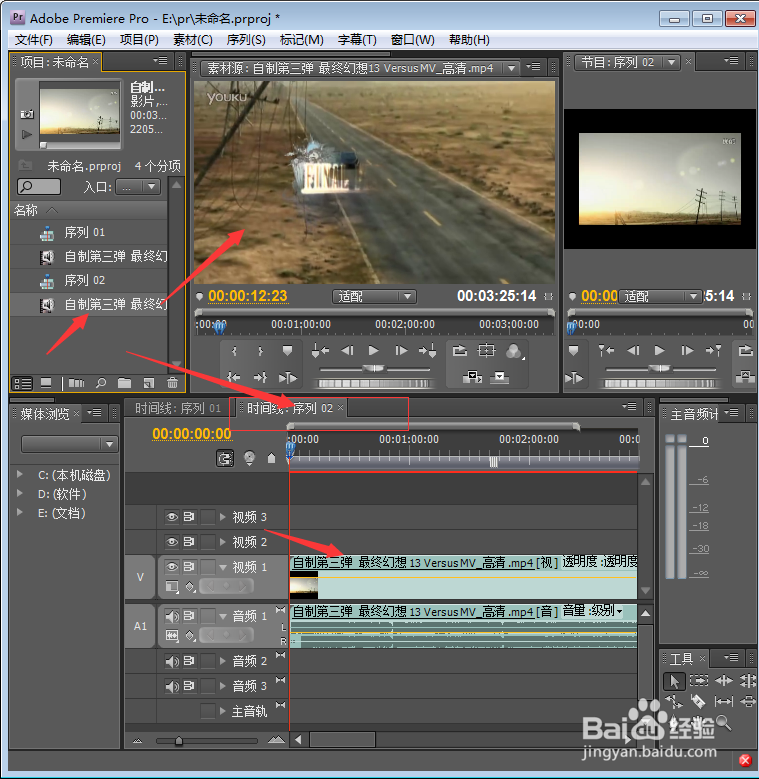Click the Automate to Sequence icon

76,383
